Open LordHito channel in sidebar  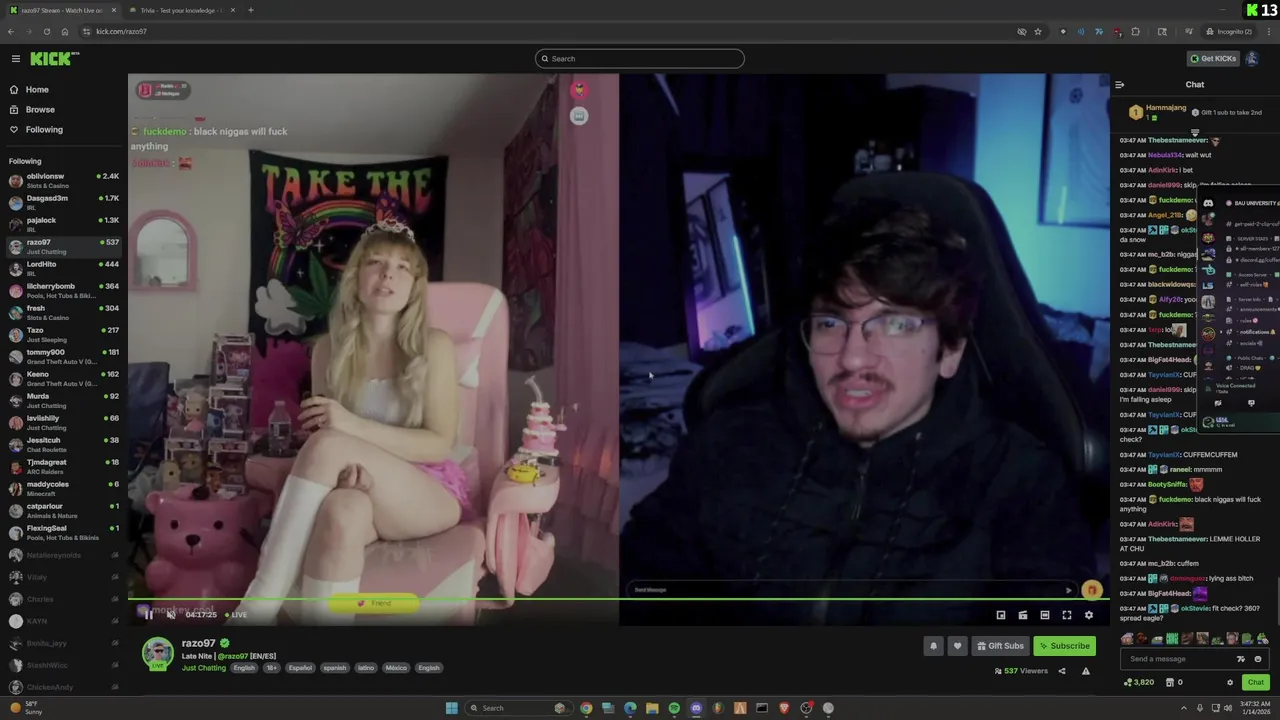click(64, 268)
